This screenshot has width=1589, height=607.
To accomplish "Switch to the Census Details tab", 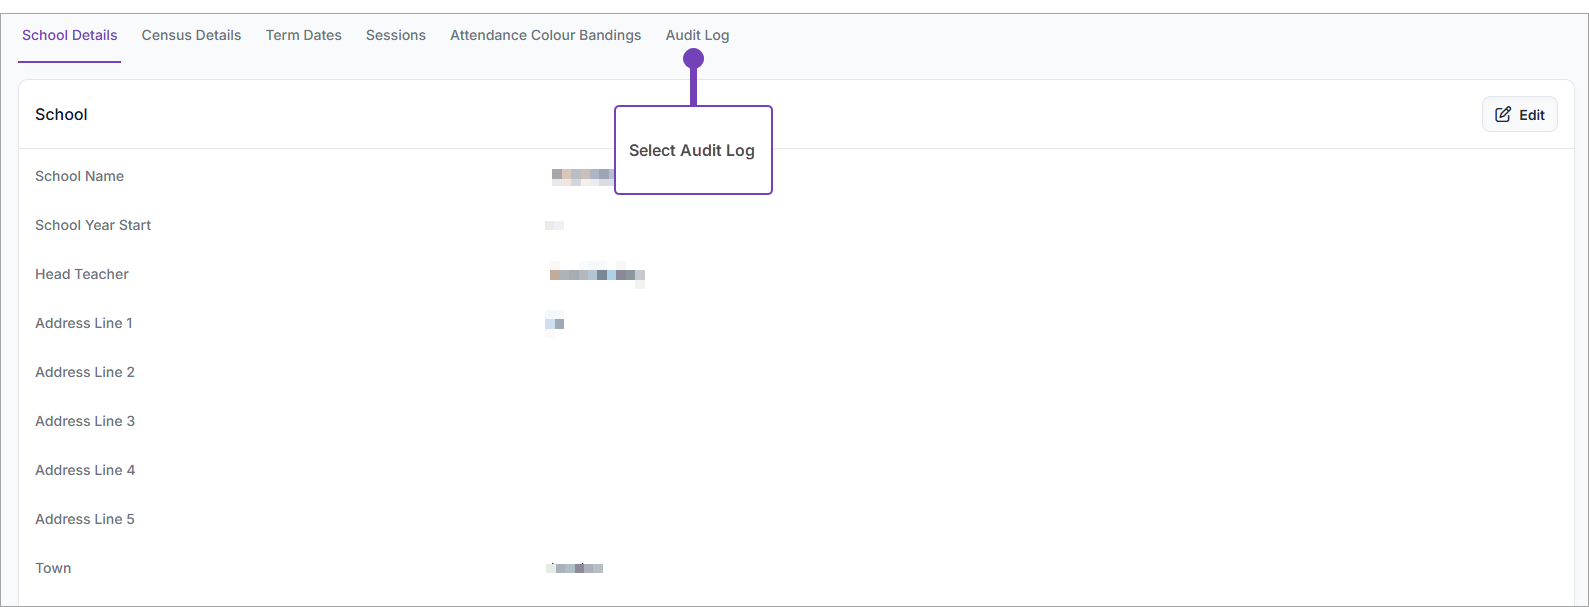I will pyautogui.click(x=191, y=35).
